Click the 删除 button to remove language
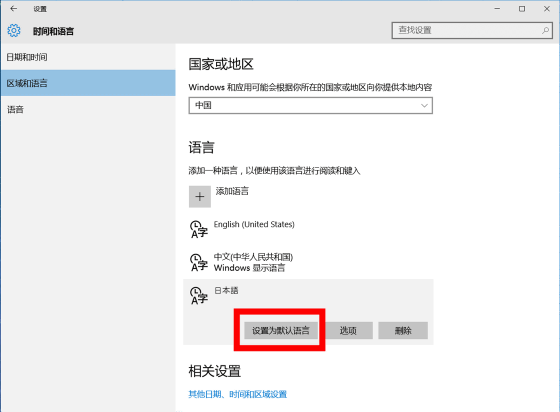Screen dimensions: 560x412 point(403,331)
